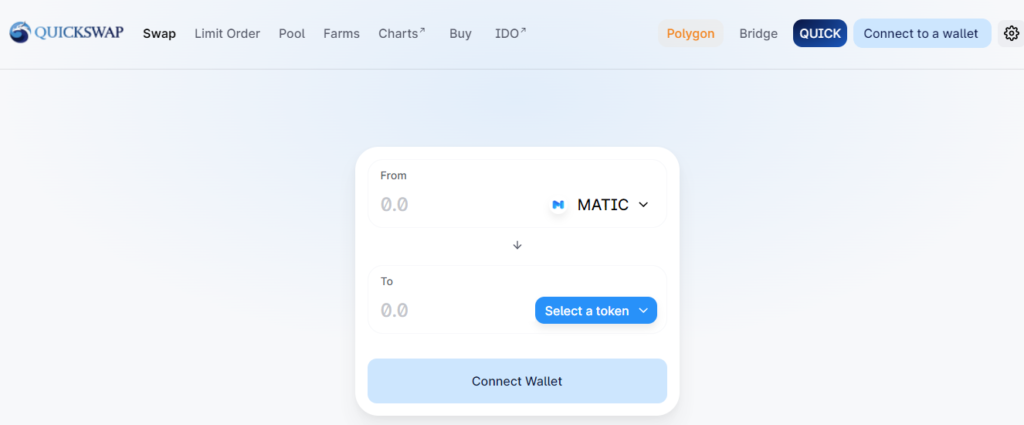Click the QUICK token button
Viewport: 1024px width, 425px height.
point(820,33)
